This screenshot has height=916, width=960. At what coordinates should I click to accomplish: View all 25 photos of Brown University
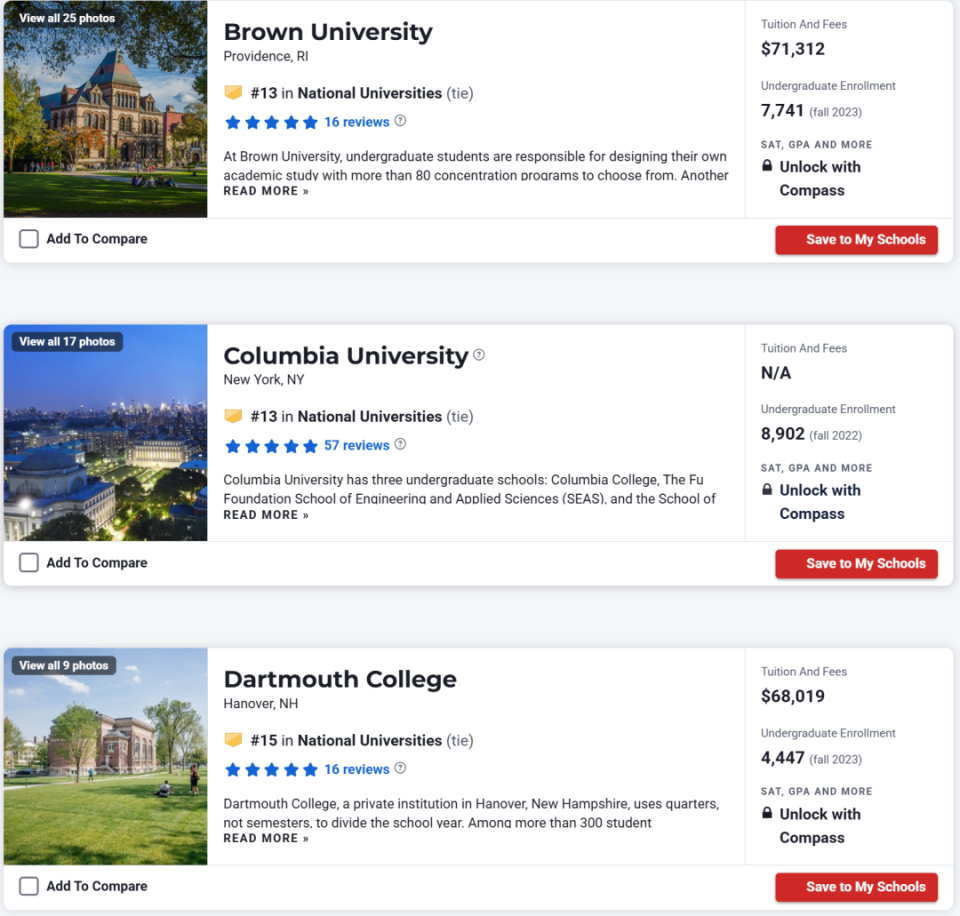click(67, 18)
